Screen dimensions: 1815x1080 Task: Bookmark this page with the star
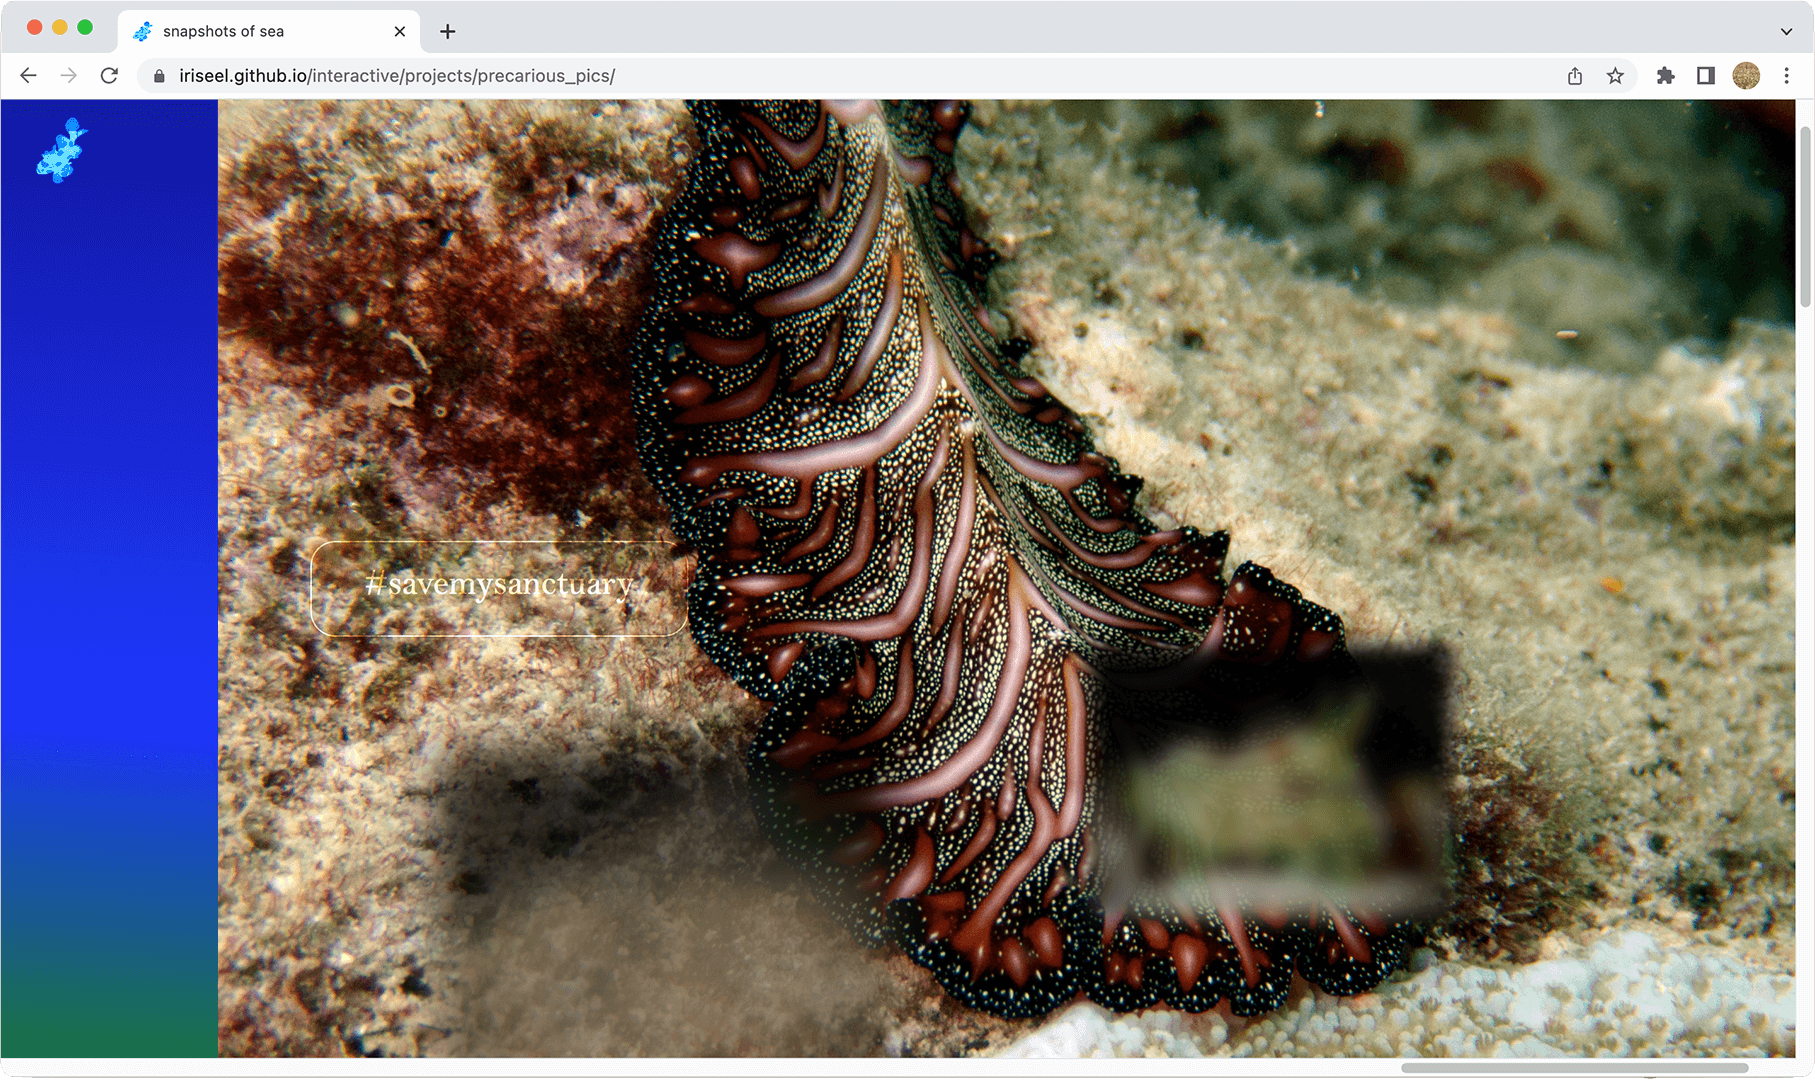point(1615,76)
